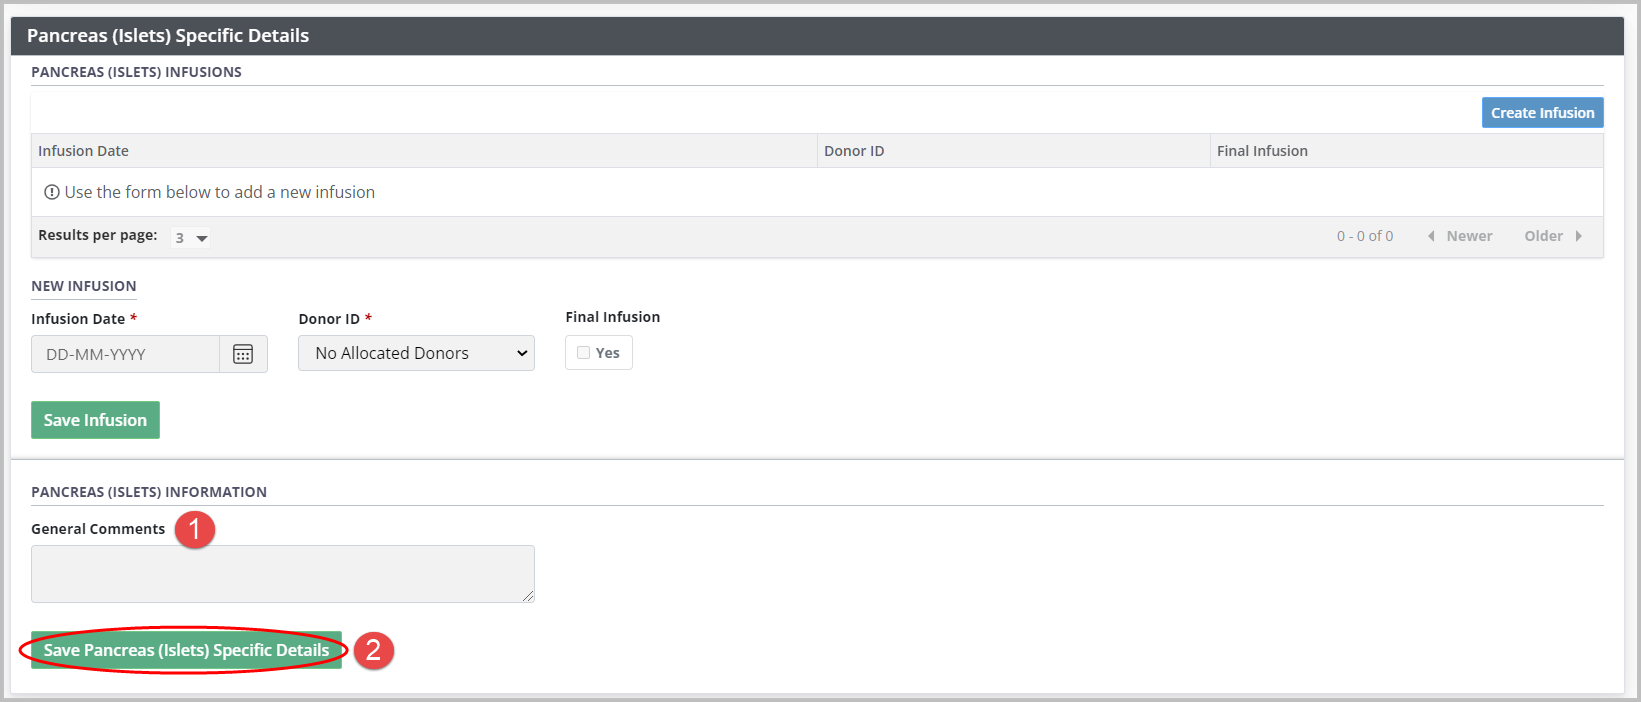
Task: Click the General Comments resize handle
Action: [x=528, y=596]
